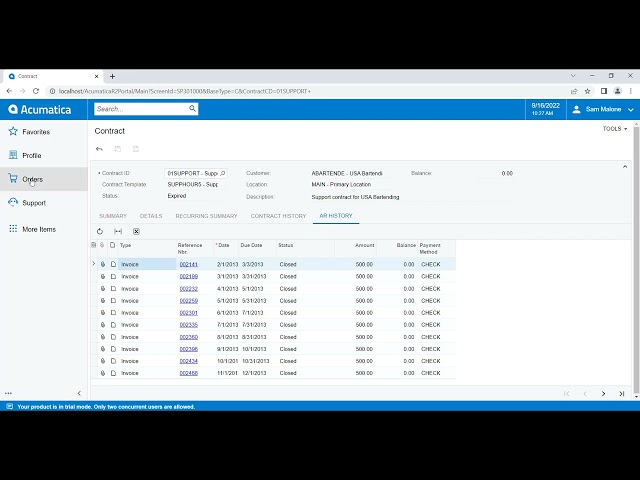
Task: Click the business date 9/16/2022
Action: (545, 105)
